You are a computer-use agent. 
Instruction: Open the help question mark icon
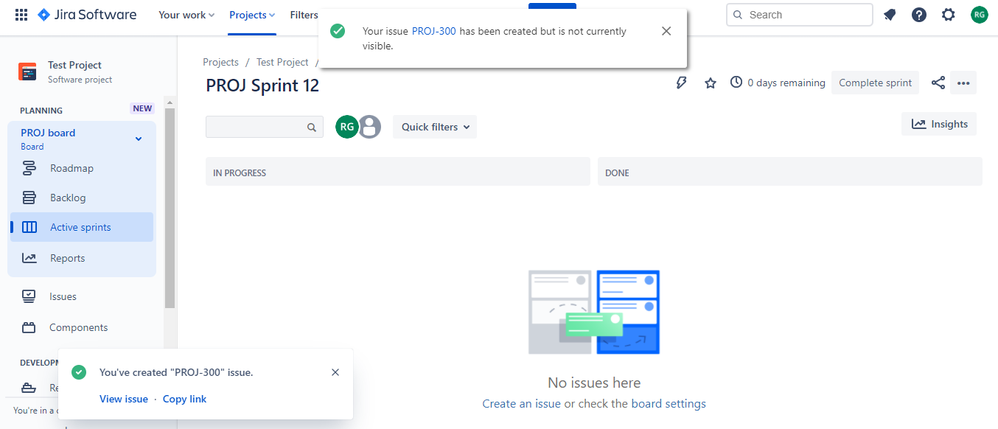click(919, 15)
